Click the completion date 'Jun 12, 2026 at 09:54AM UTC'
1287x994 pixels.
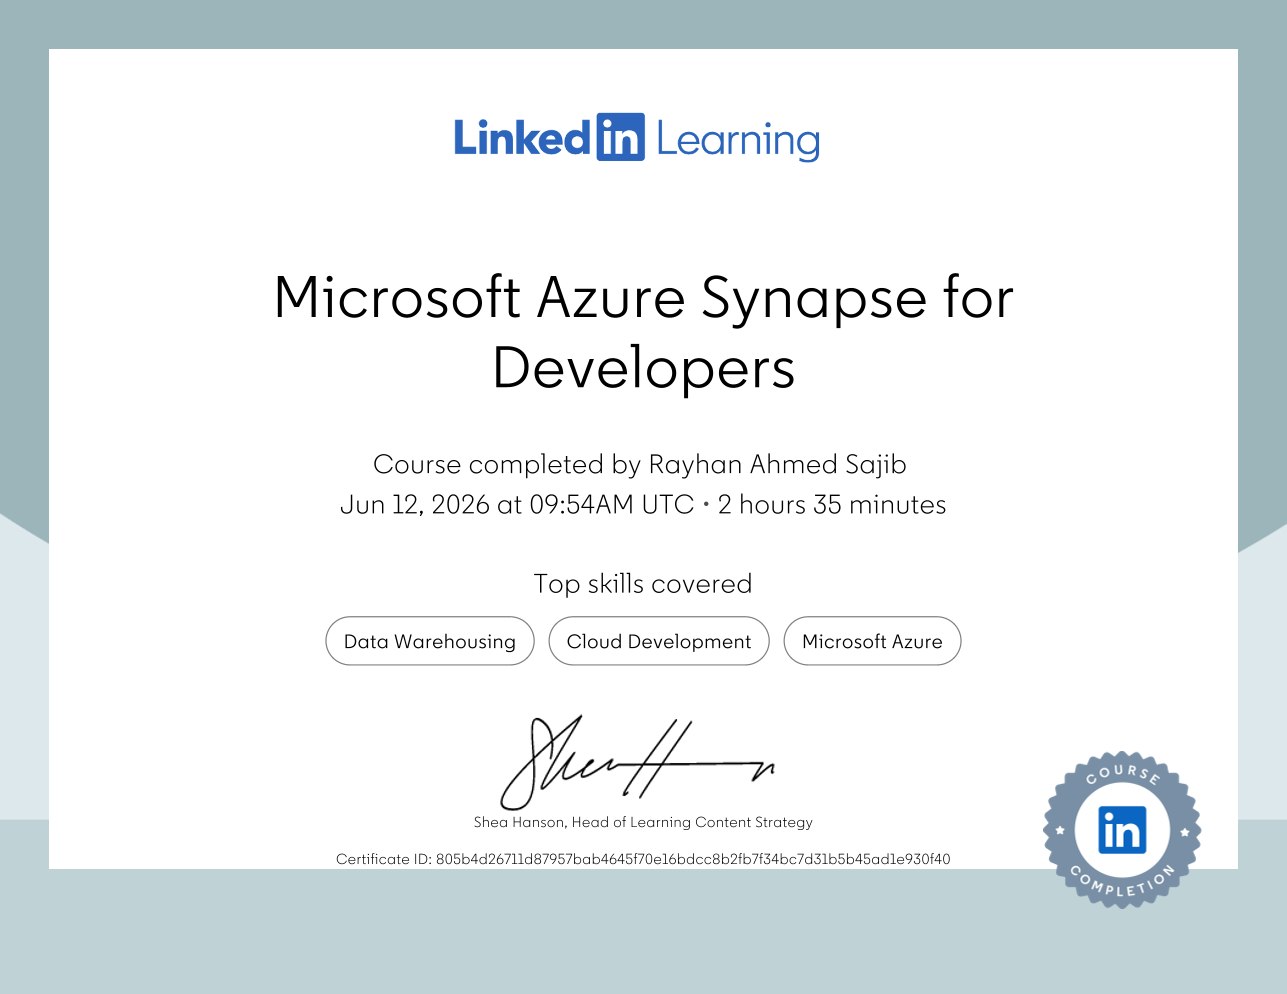click(x=517, y=505)
